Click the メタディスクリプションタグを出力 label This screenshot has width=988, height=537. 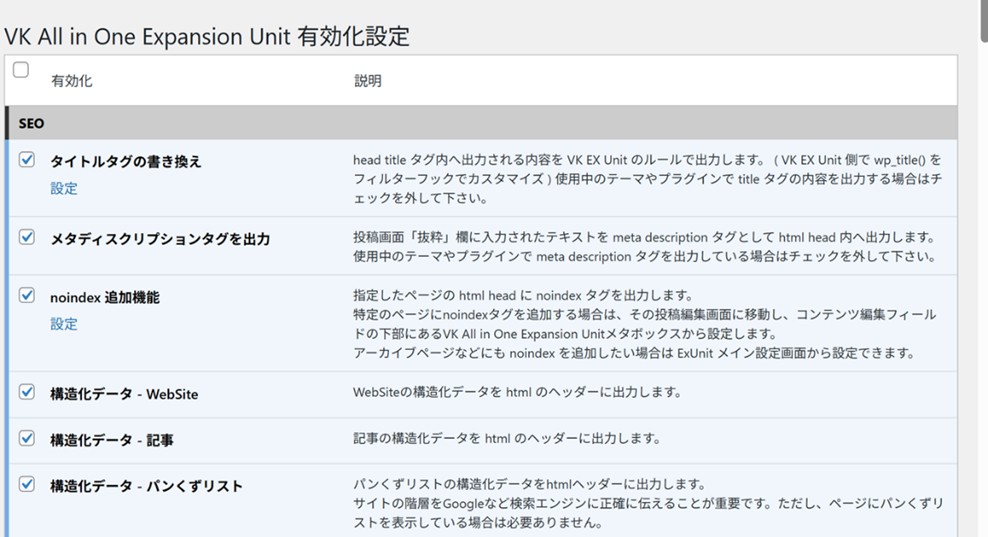(160, 239)
